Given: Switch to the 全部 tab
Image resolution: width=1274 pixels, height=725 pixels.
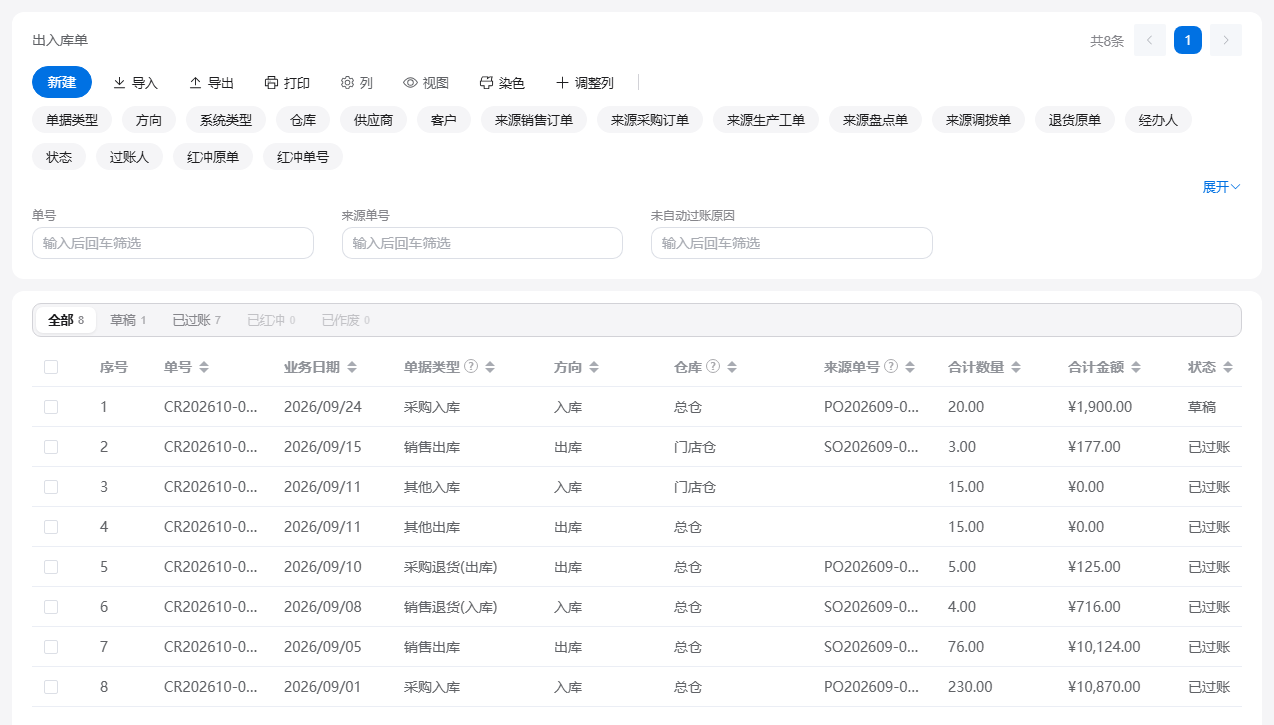Looking at the screenshot, I should tap(66, 320).
